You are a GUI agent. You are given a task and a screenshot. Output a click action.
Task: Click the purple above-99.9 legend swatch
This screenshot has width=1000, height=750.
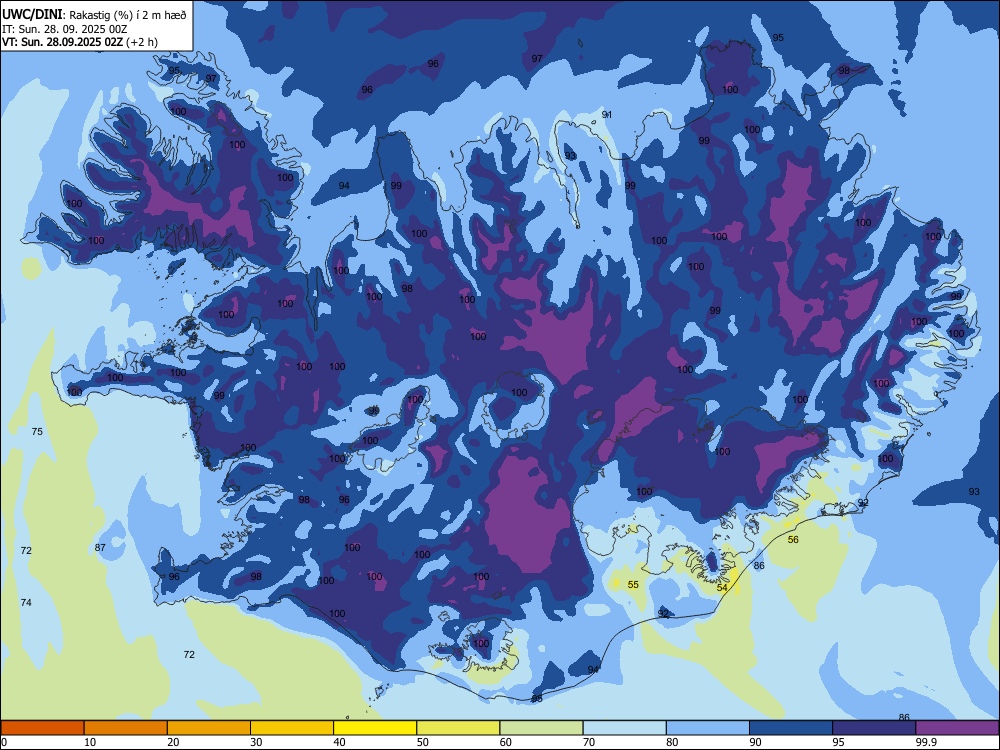(957, 728)
